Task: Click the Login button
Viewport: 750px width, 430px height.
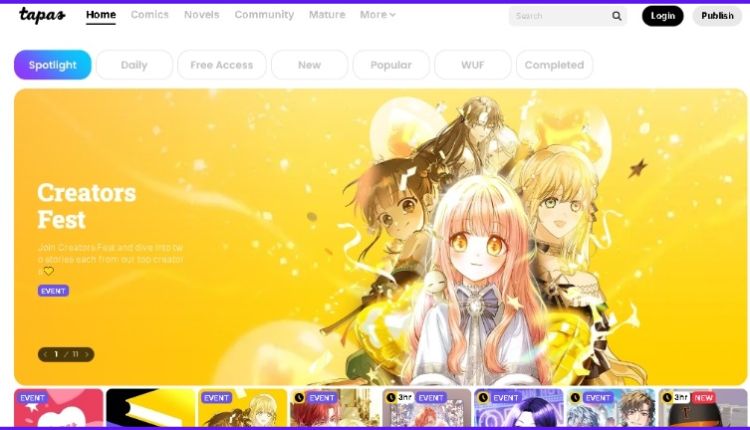Action: click(662, 16)
